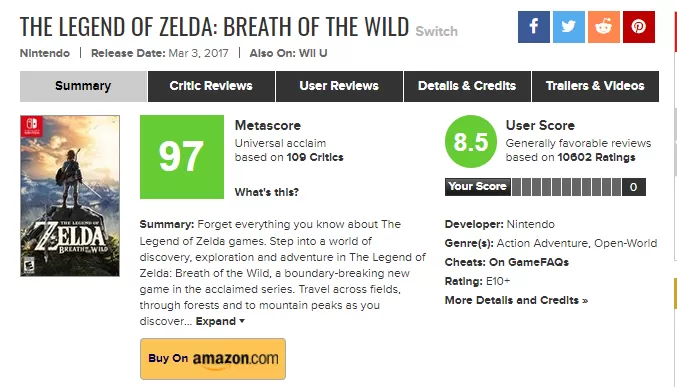Pin this game on Pinterest

tap(639, 27)
